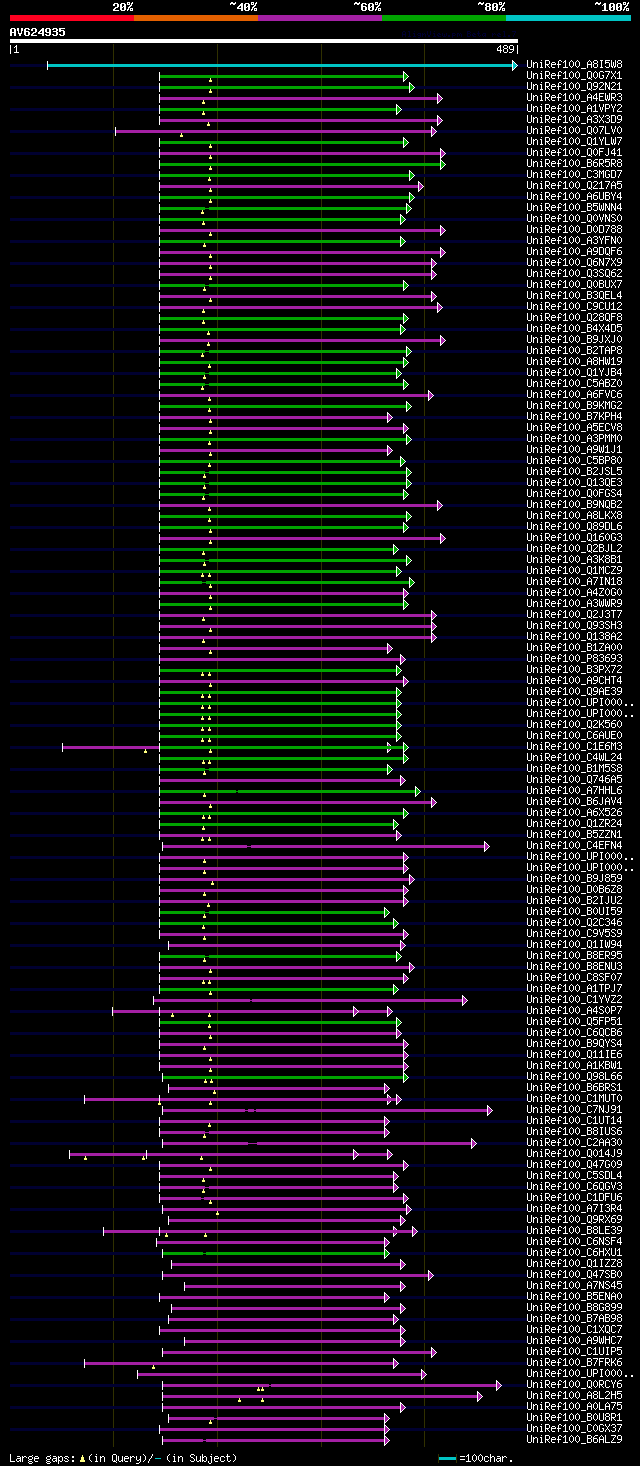640x1466 pixels.
Task: Select label UniRef100_B9JXJ0
Action: (x=574, y=340)
